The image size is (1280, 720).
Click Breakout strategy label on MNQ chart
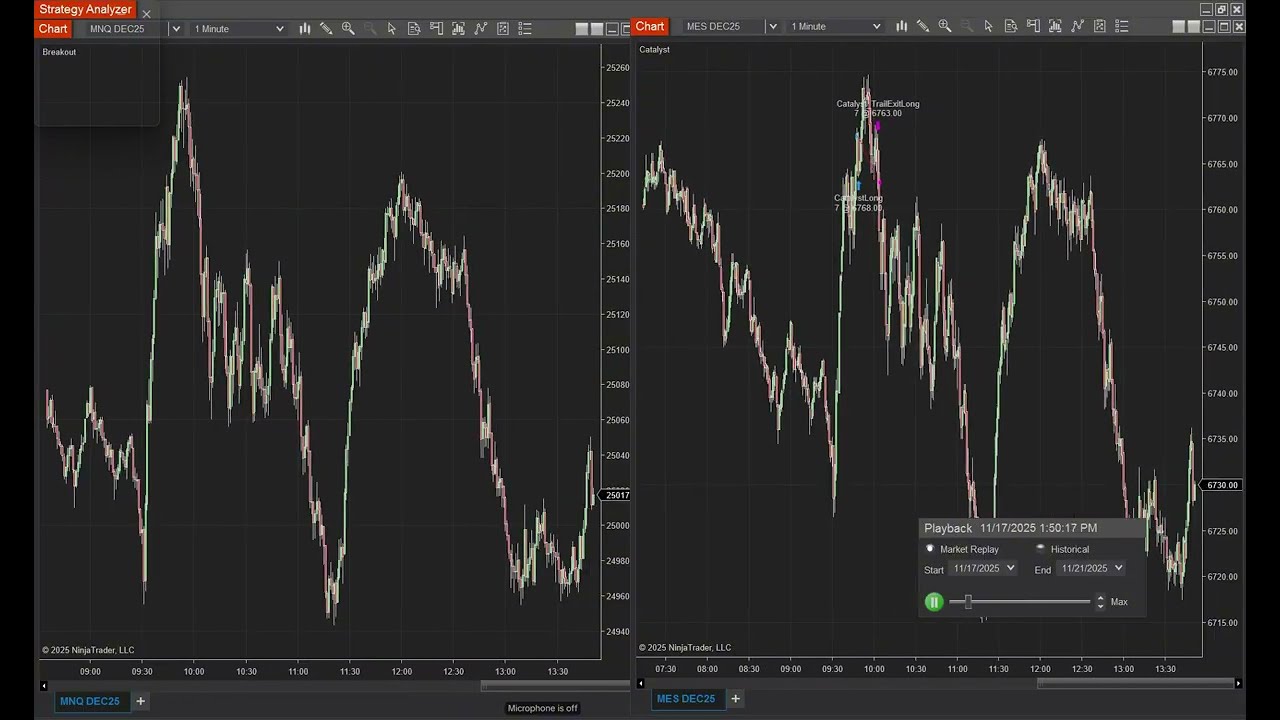point(59,52)
